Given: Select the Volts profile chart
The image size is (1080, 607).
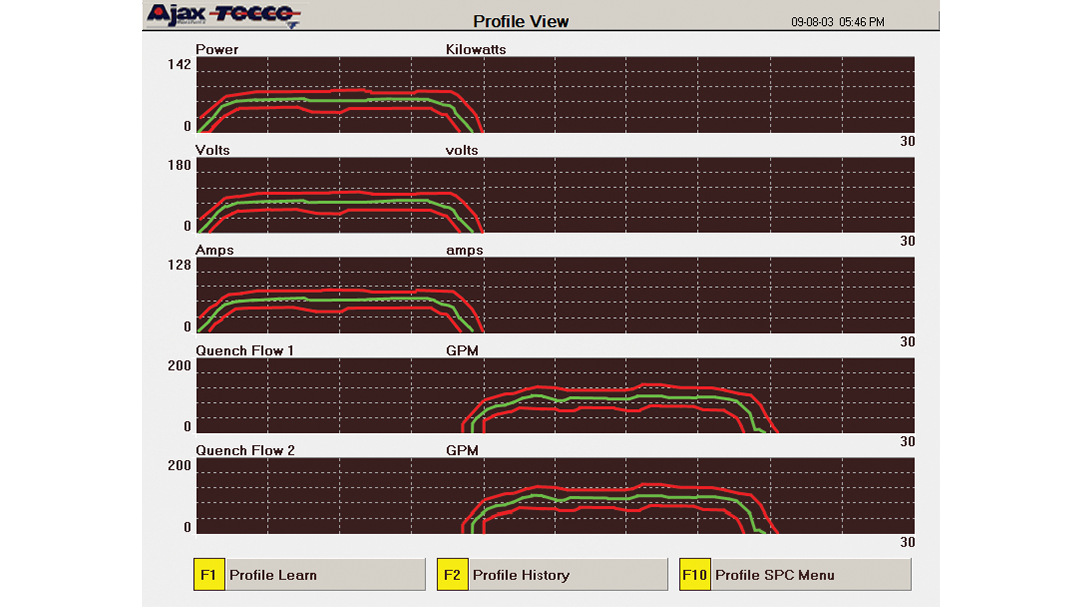Looking at the screenshot, I should pyautogui.click(x=555, y=195).
